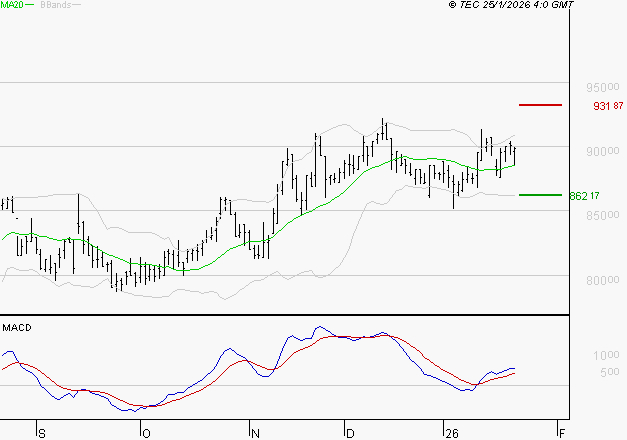This screenshot has height=440, width=627.
Task: Click the green support level line
Action: click(540, 195)
